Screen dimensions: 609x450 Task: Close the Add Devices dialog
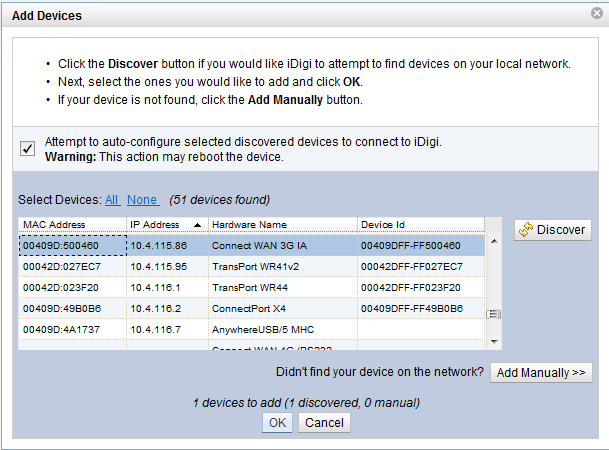596,15
